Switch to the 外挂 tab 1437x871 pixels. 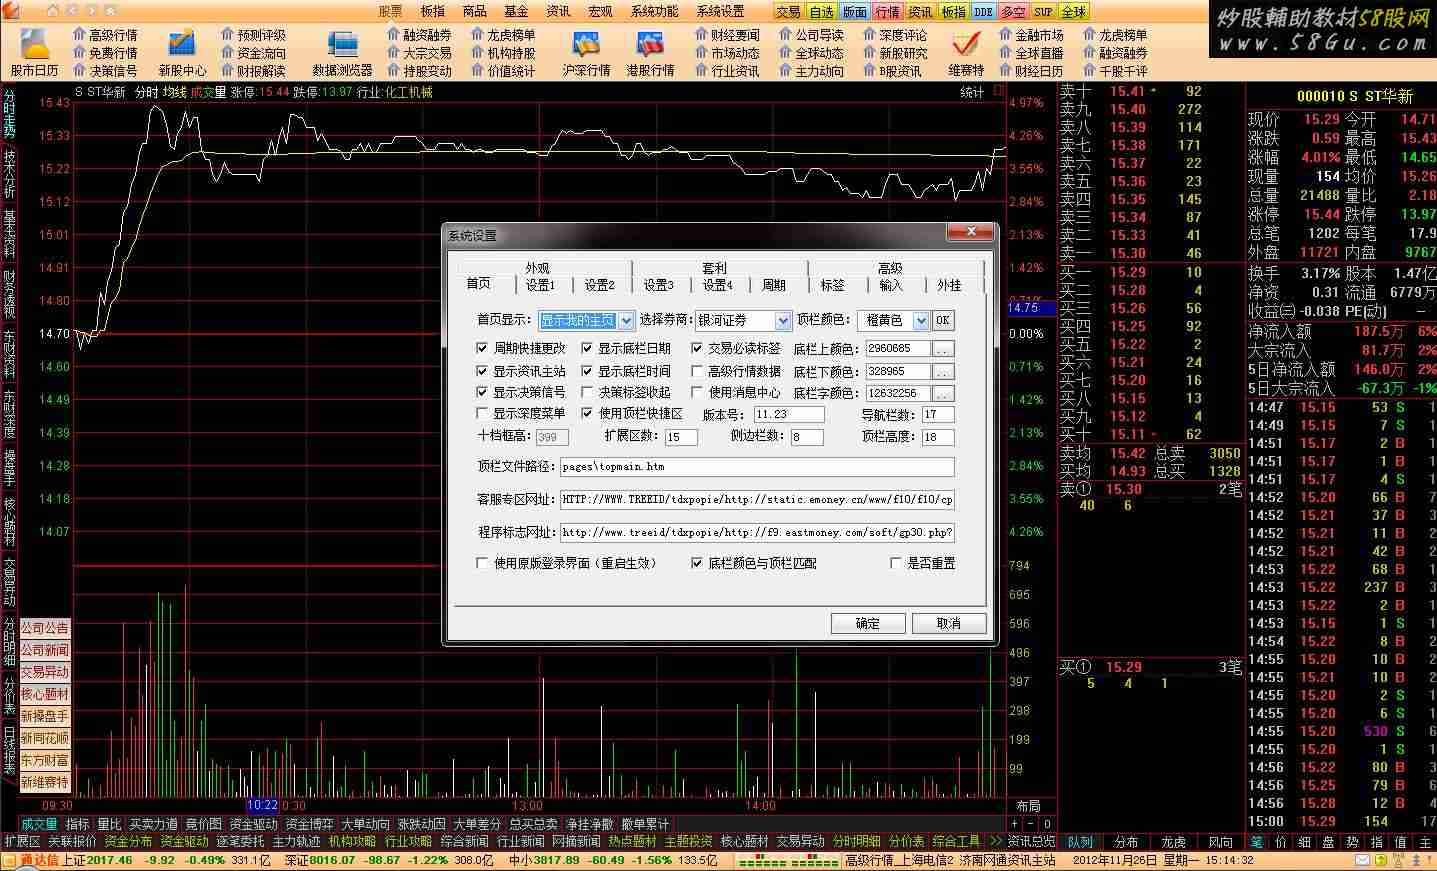coord(949,285)
